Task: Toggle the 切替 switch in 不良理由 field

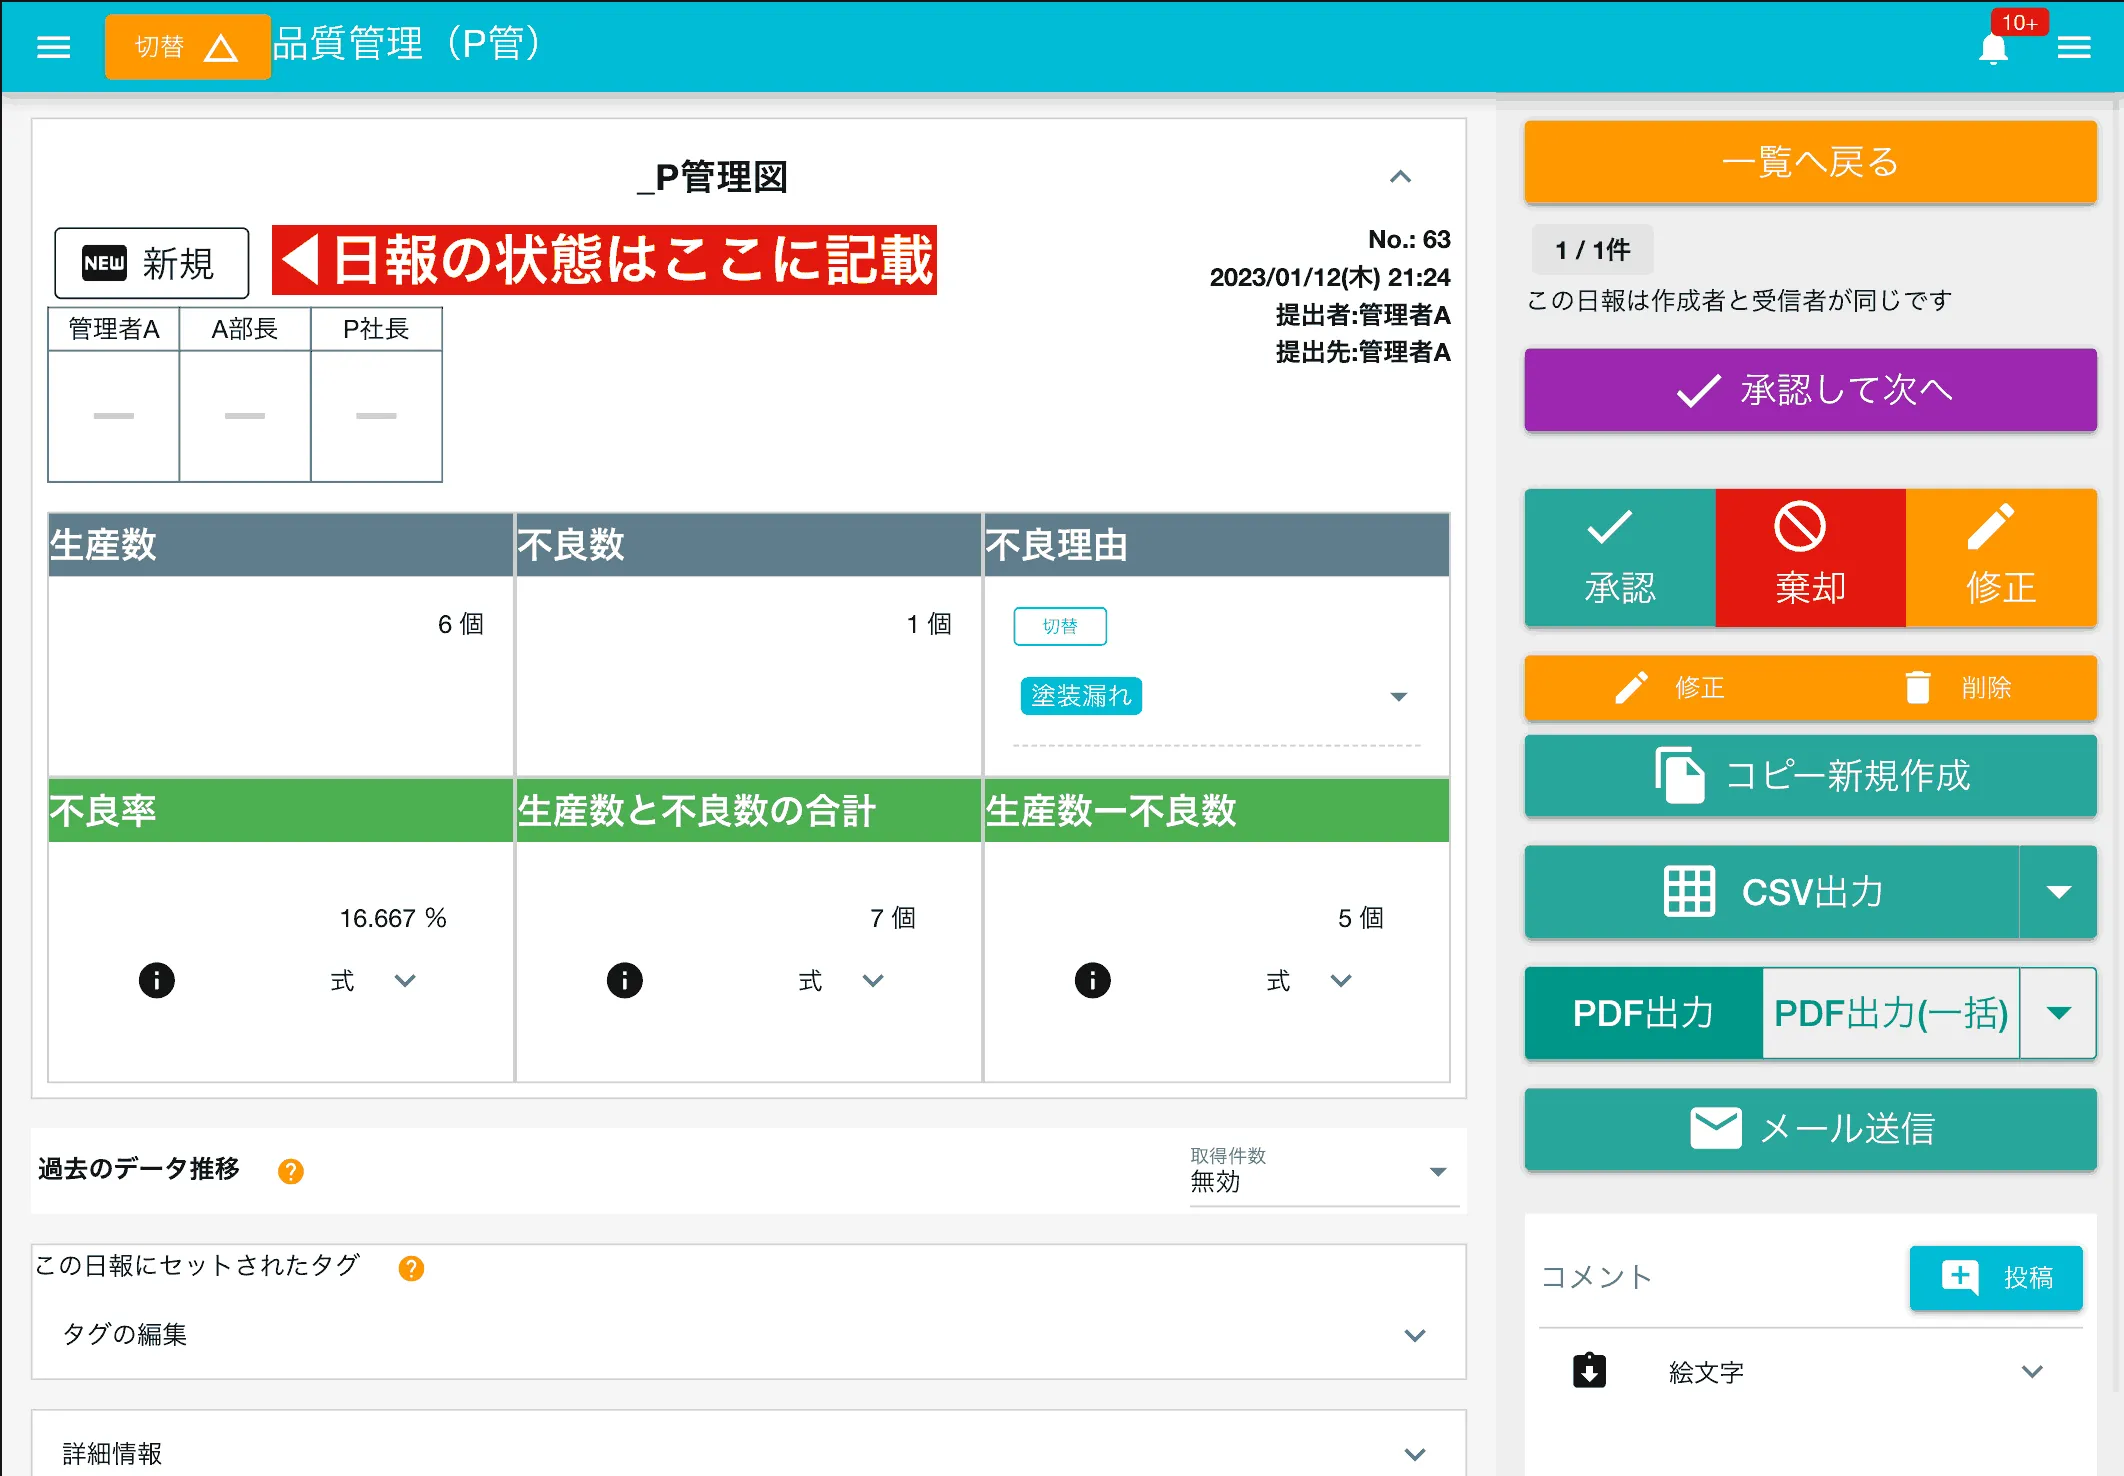Action: (x=1060, y=626)
